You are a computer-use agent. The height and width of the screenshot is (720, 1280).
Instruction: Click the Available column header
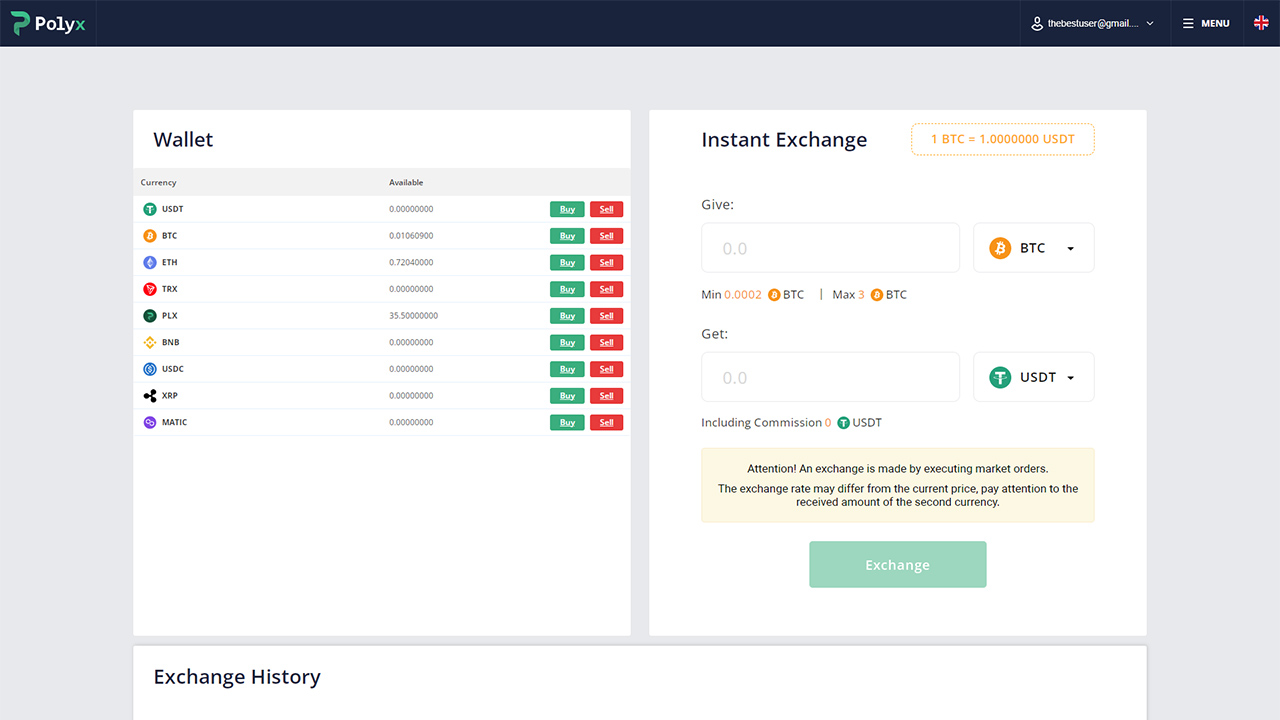(x=406, y=182)
